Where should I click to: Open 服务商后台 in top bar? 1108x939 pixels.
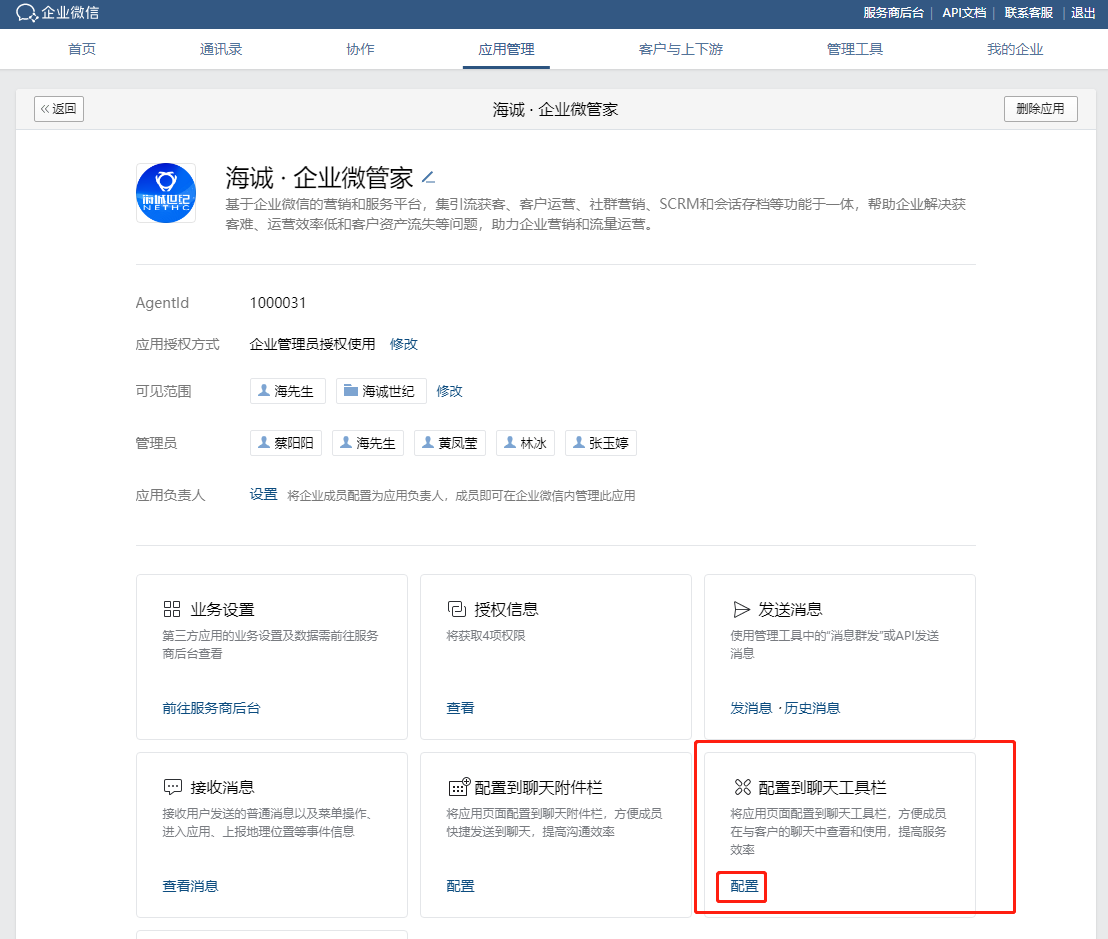tap(893, 13)
